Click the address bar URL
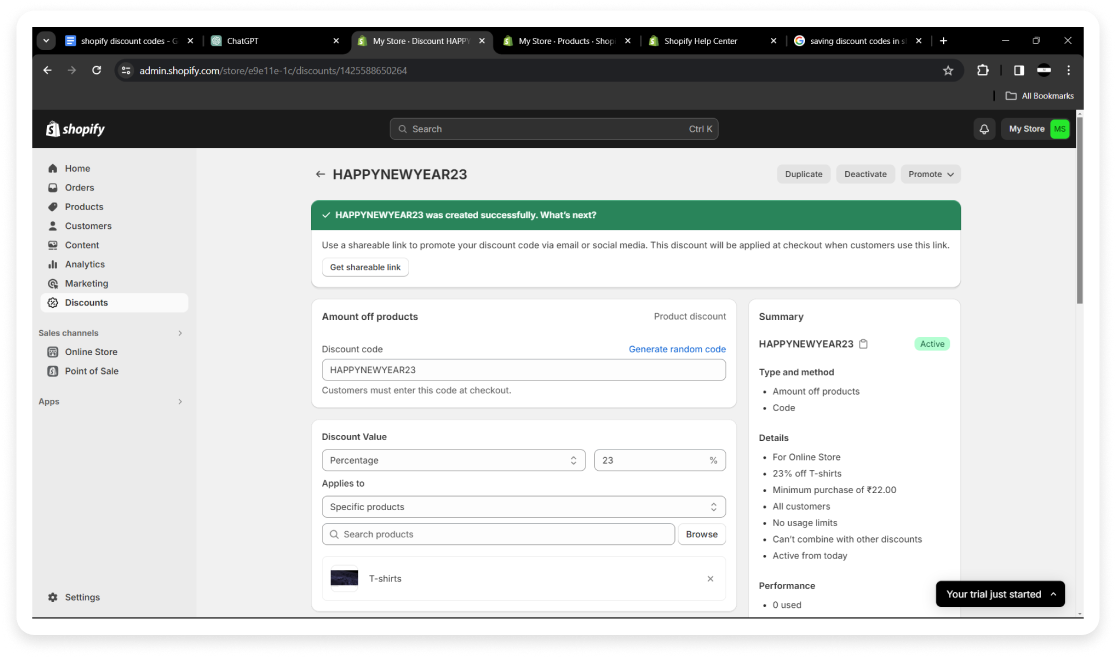This screenshot has height=658, width=1116. (273, 70)
